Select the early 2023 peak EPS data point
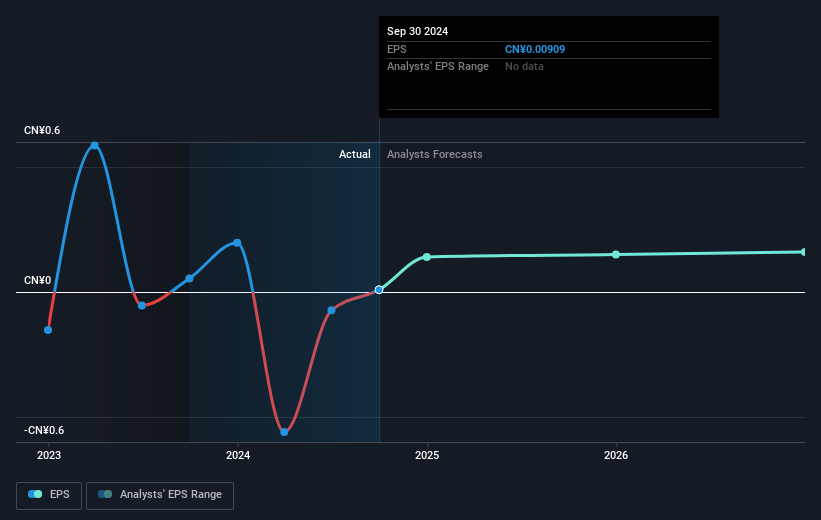The image size is (821, 520). click(94, 146)
